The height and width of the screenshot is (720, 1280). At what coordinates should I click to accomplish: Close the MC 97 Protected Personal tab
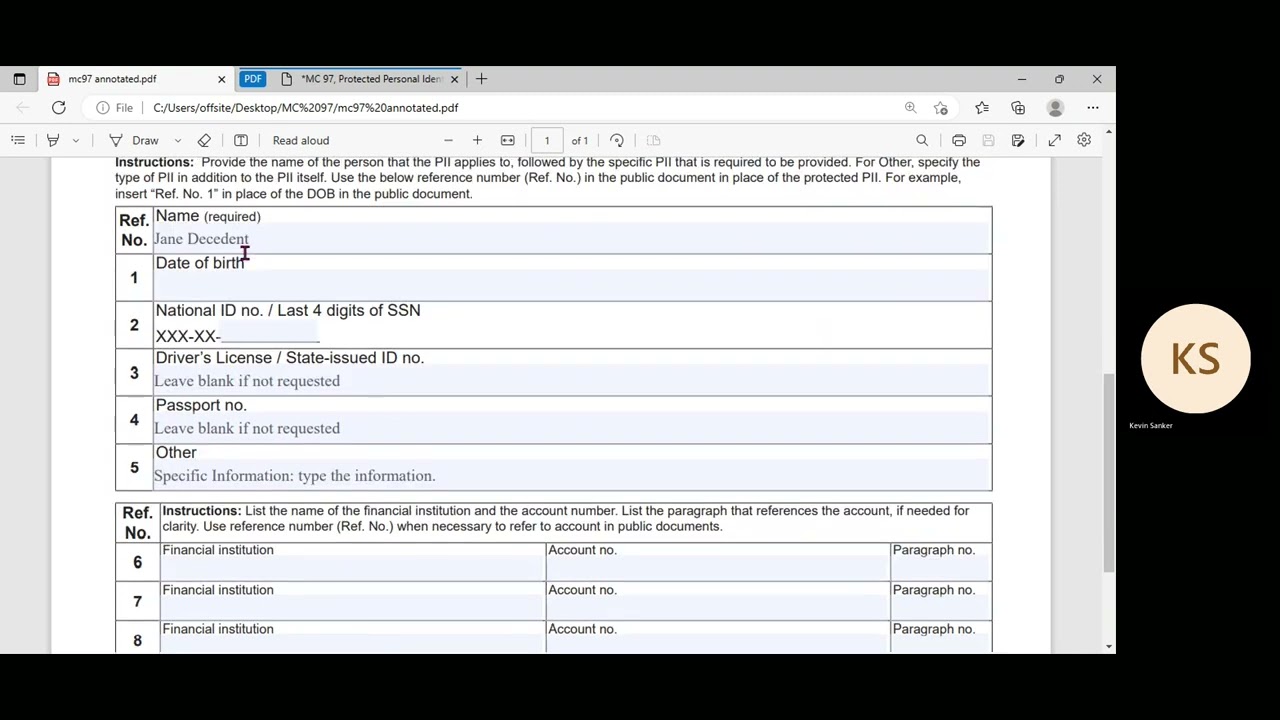click(x=454, y=79)
